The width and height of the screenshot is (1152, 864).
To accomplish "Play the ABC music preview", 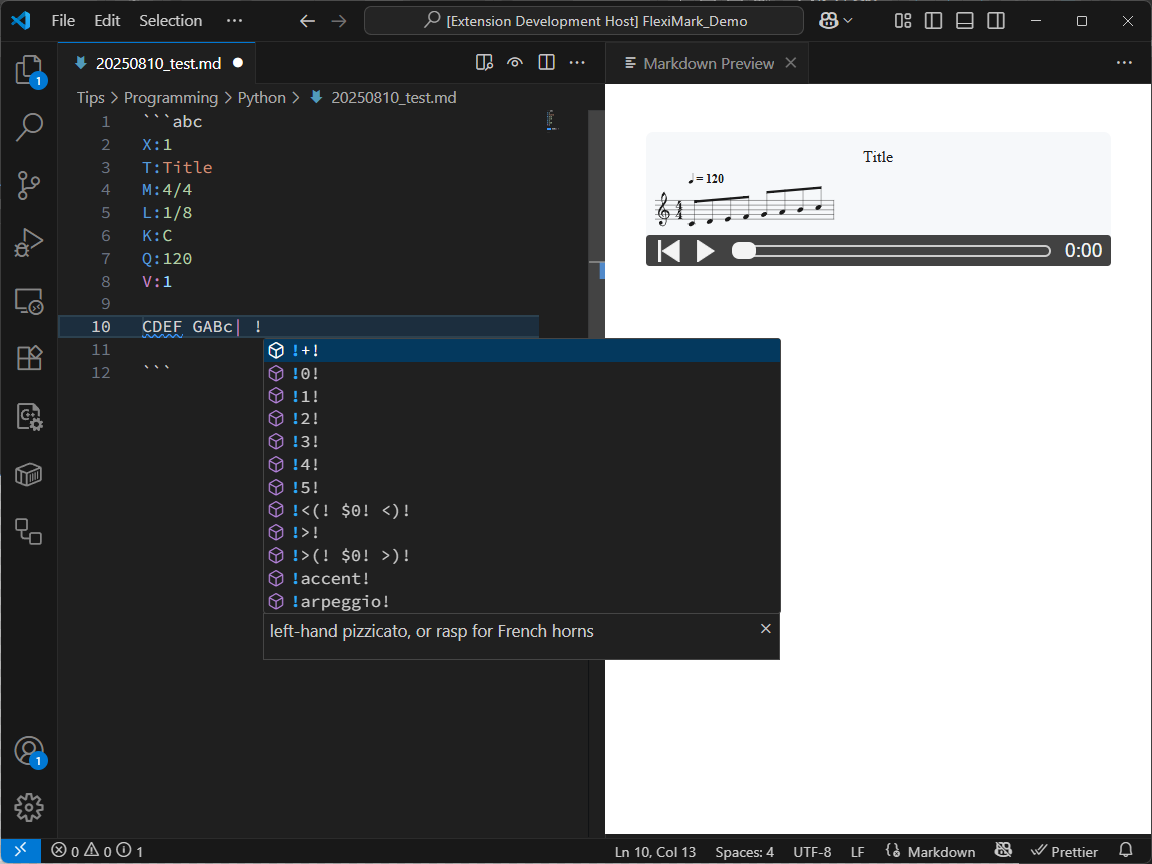I will point(705,251).
